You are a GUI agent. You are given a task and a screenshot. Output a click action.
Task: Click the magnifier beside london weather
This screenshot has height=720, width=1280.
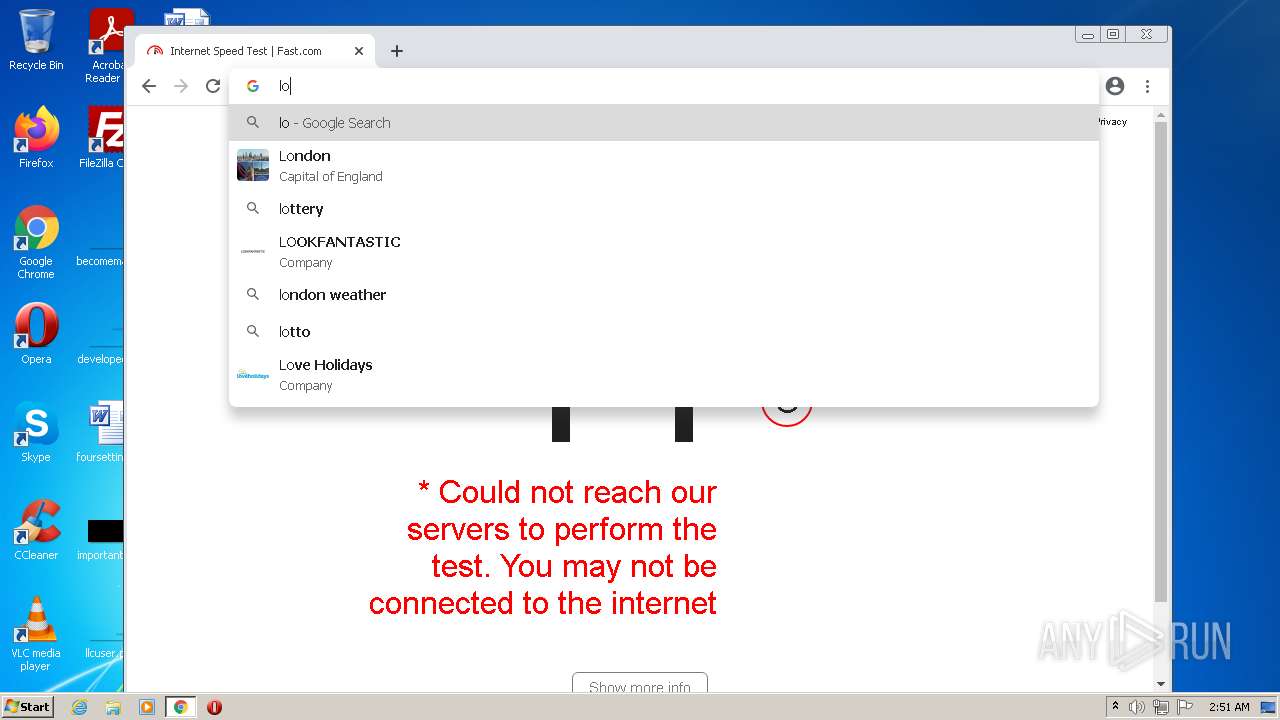tap(253, 294)
